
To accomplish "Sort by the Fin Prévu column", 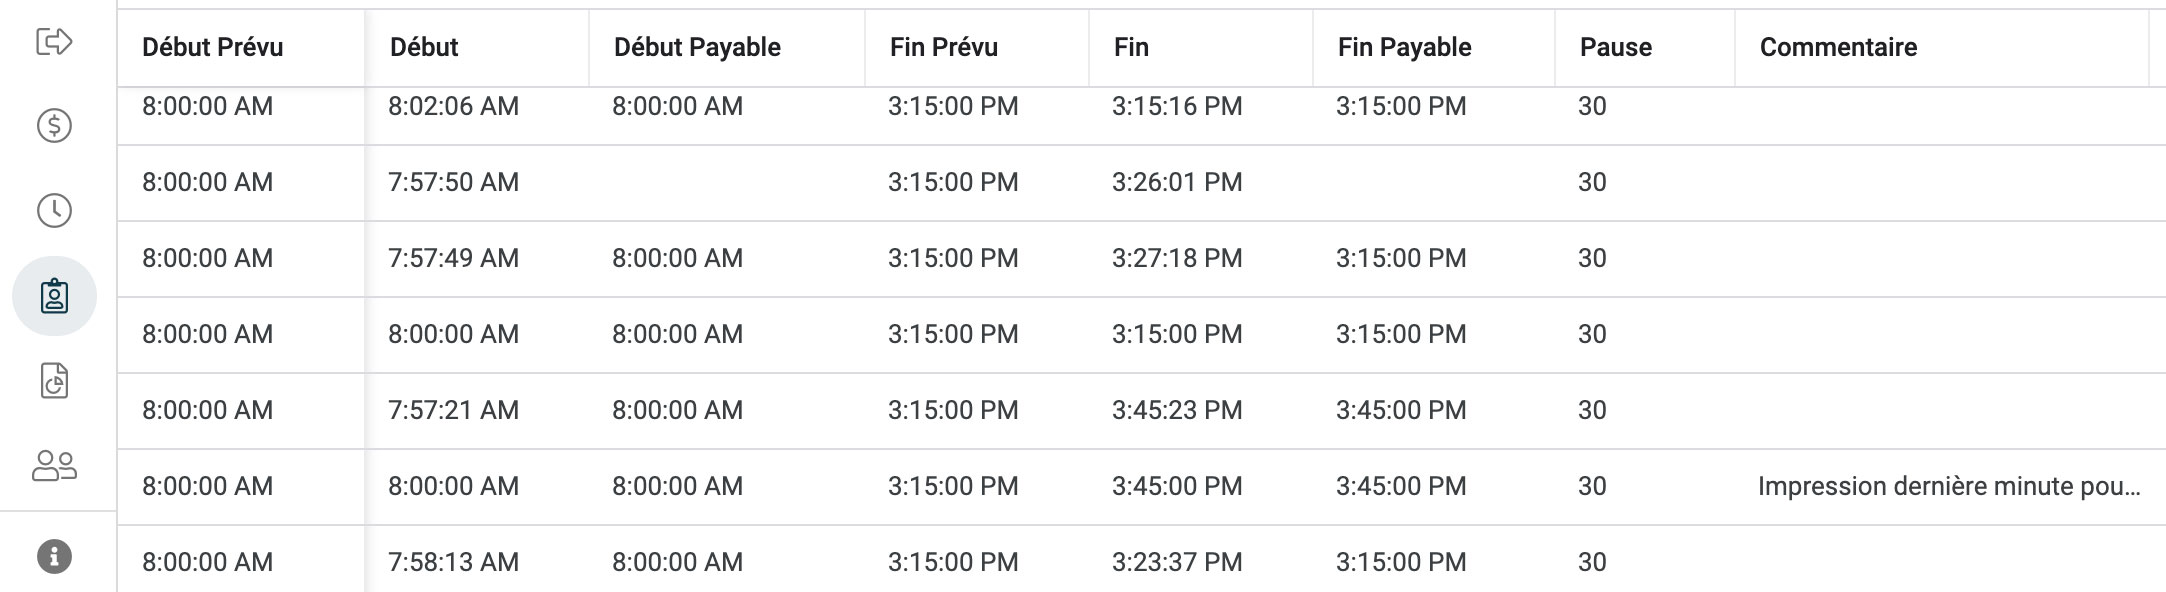I will click(x=943, y=47).
